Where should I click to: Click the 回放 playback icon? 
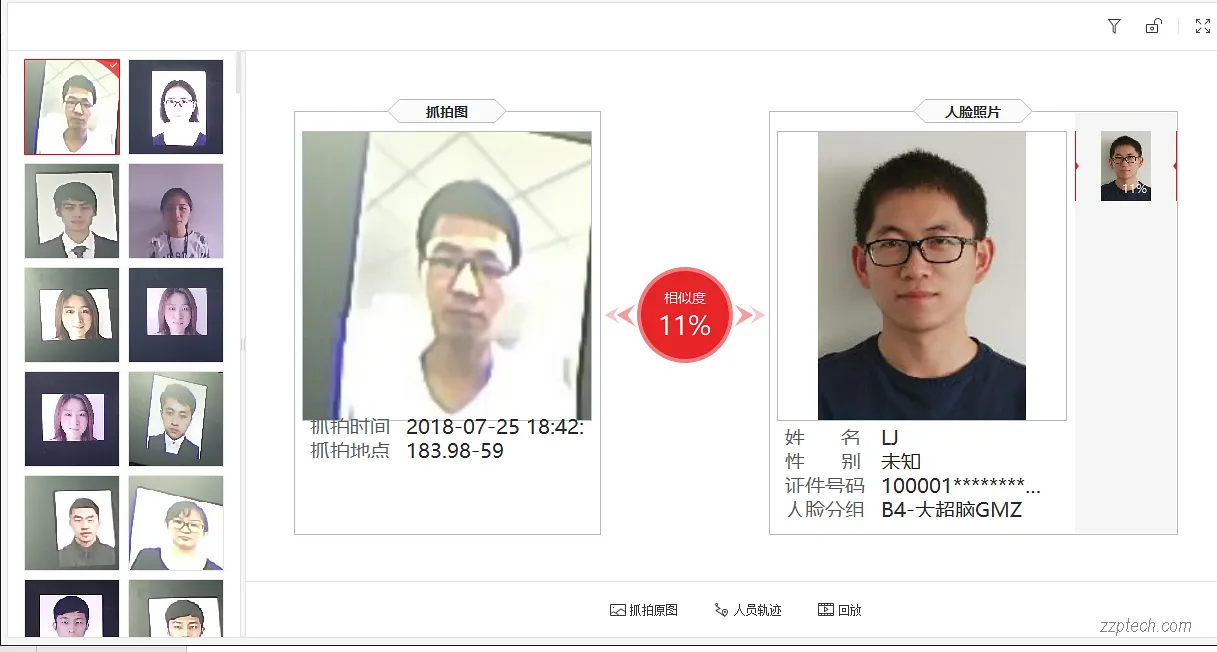[x=826, y=610]
